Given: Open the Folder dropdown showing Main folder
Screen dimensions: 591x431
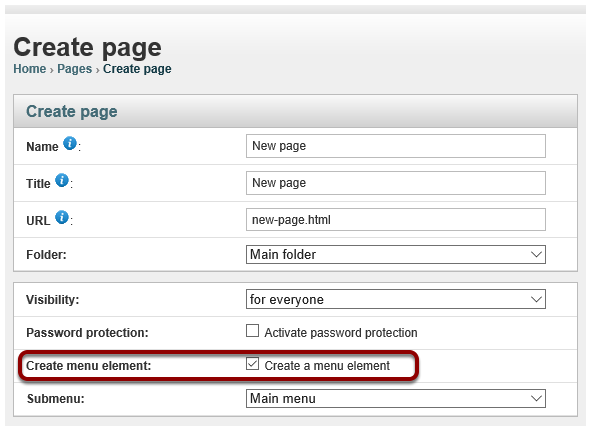Looking at the screenshot, I should pos(396,255).
